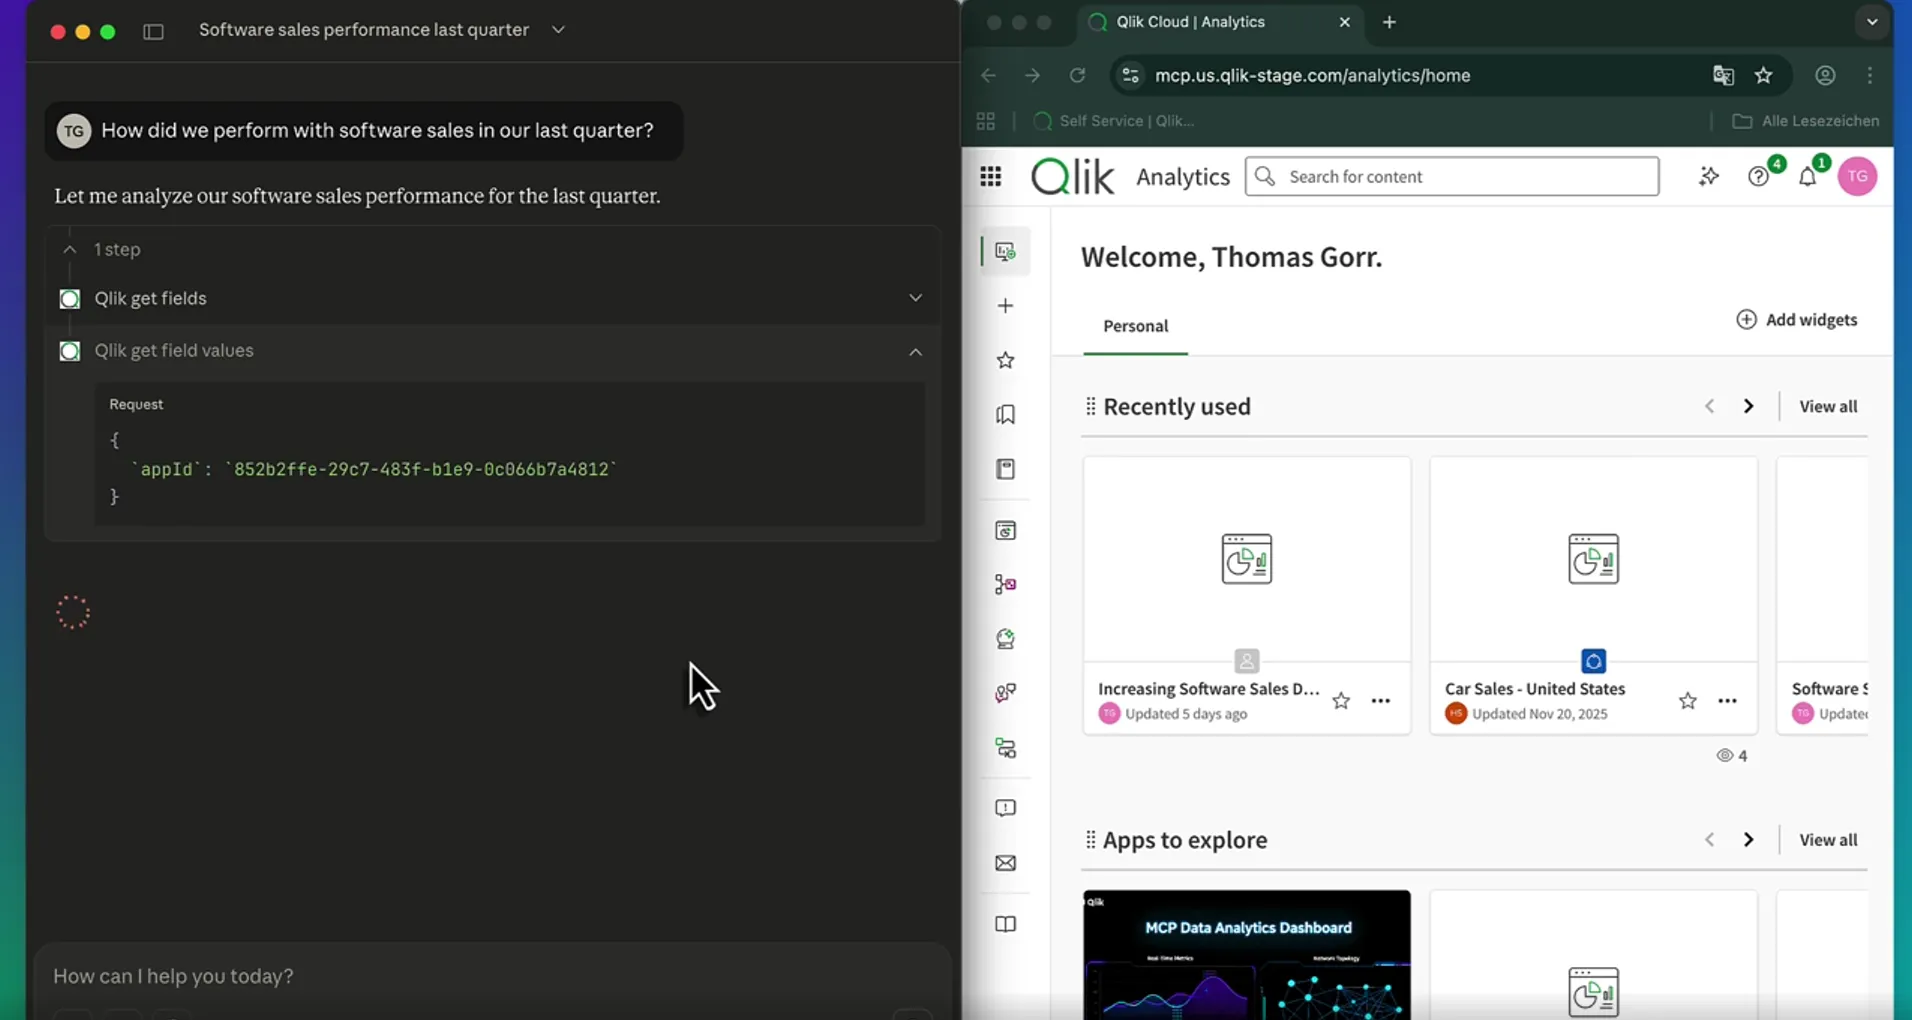Open the translate page icon
Screen dimensions: 1912x1020
pyautogui.click(x=1723, y=75)
